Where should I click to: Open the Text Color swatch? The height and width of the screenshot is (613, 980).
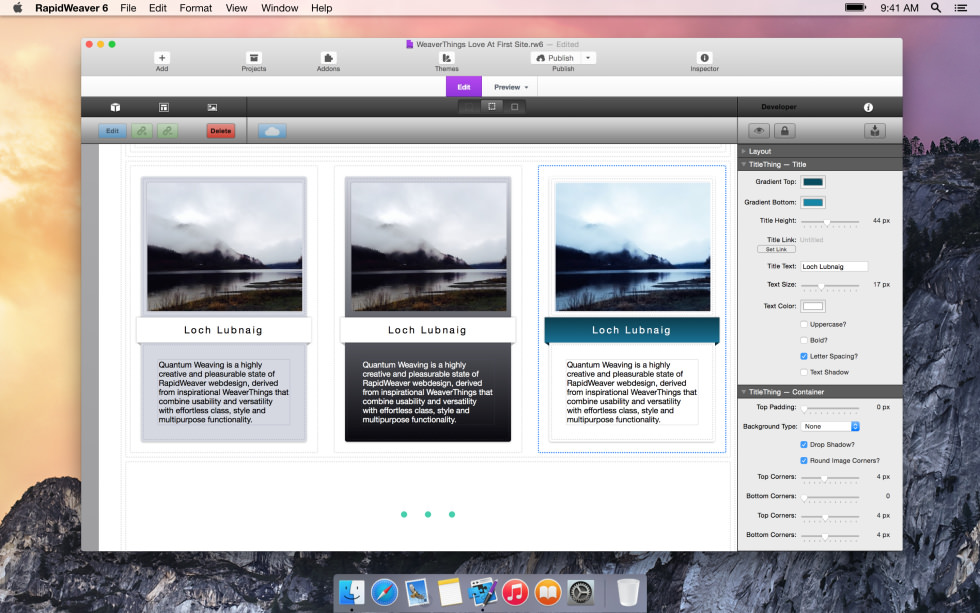point(813,306)
